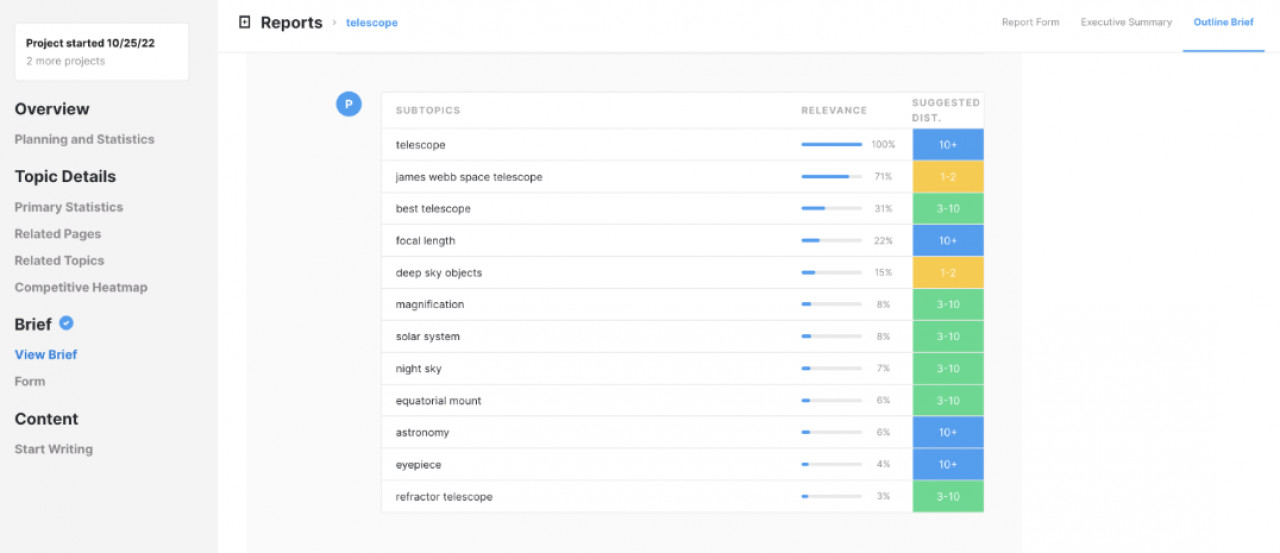Click the telescope breadcrumb link
Image resolution: width=1280 pixels, height=553 pixels.
click(372, 23)
